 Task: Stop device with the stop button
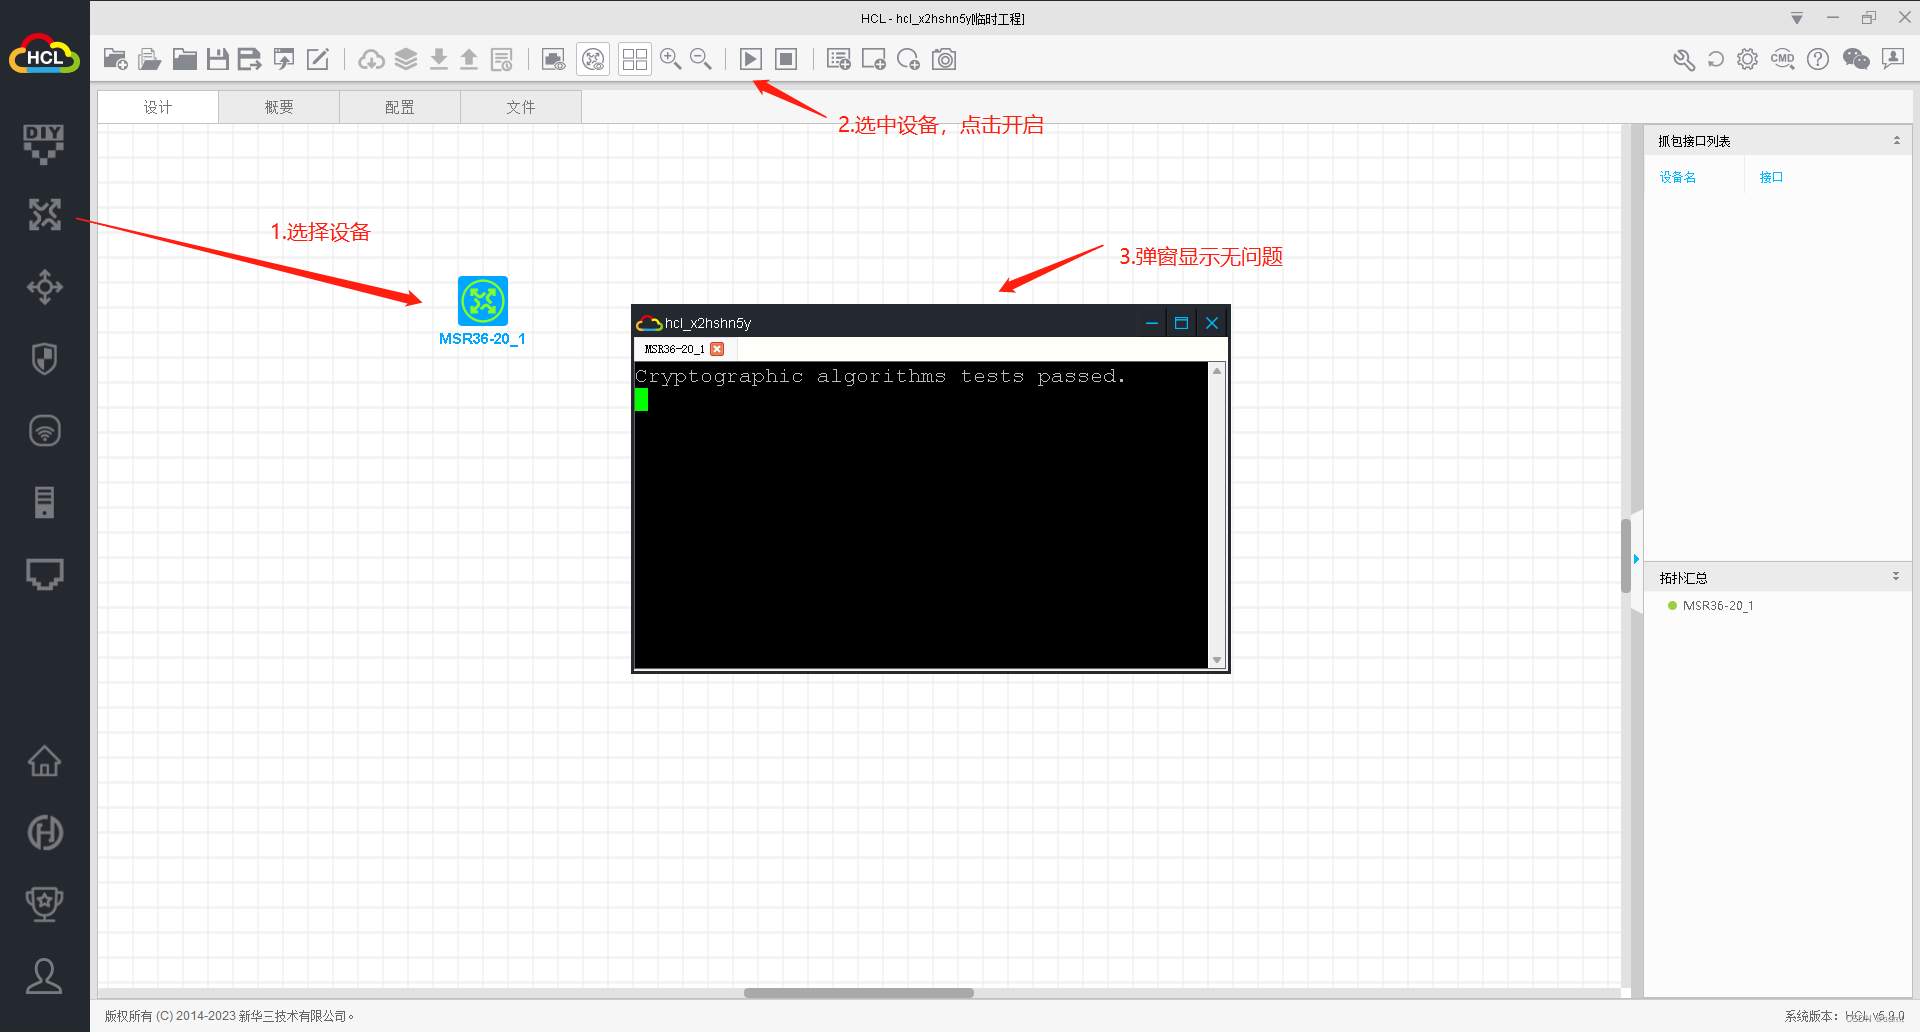[787, 60]
